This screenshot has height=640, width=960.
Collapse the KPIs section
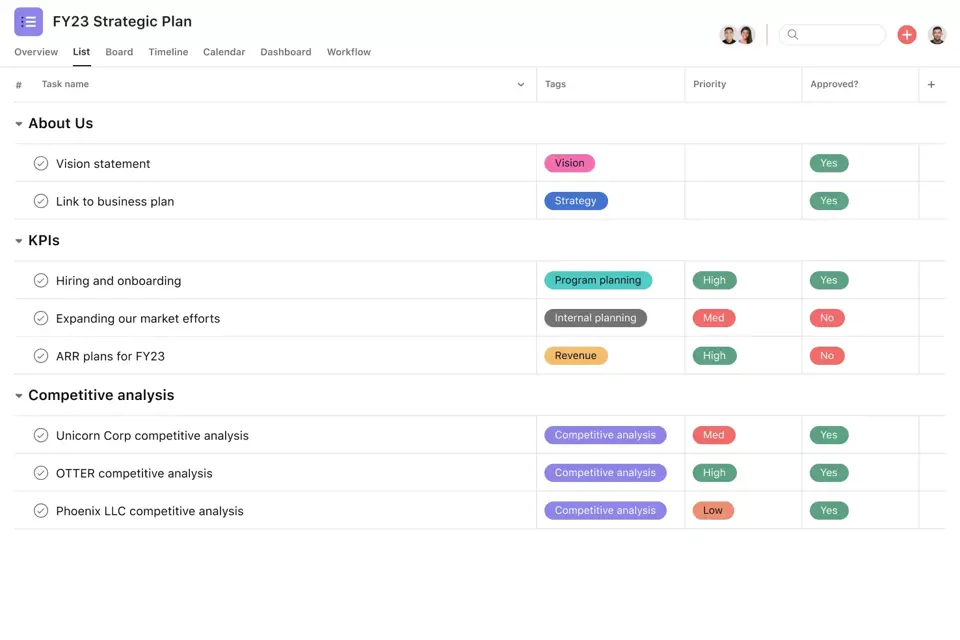point(18,240)
